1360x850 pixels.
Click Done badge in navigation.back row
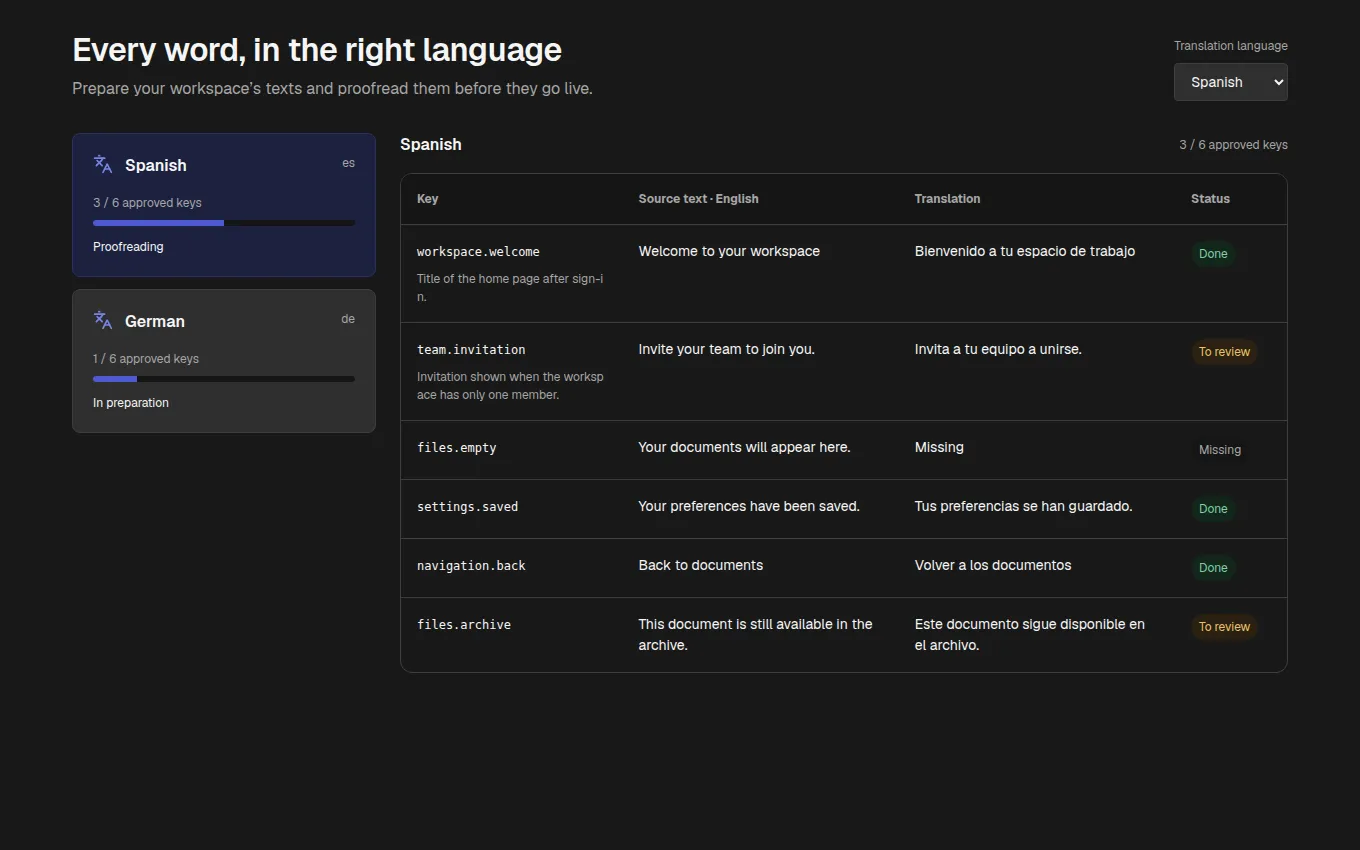pos(1213,568)
